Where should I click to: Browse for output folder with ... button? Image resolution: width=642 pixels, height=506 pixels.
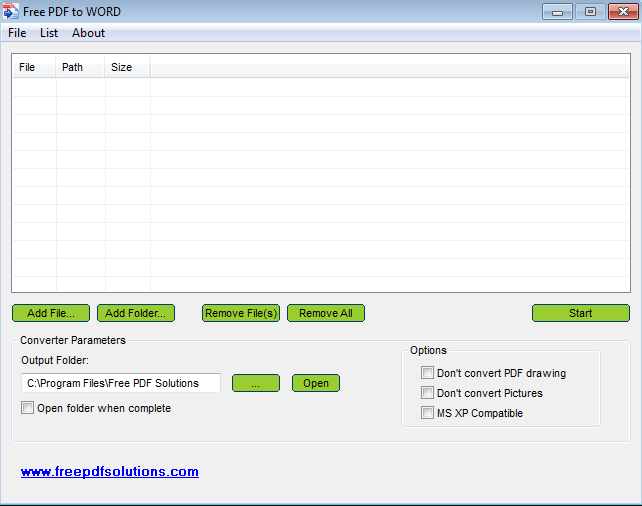pos(256,383)
